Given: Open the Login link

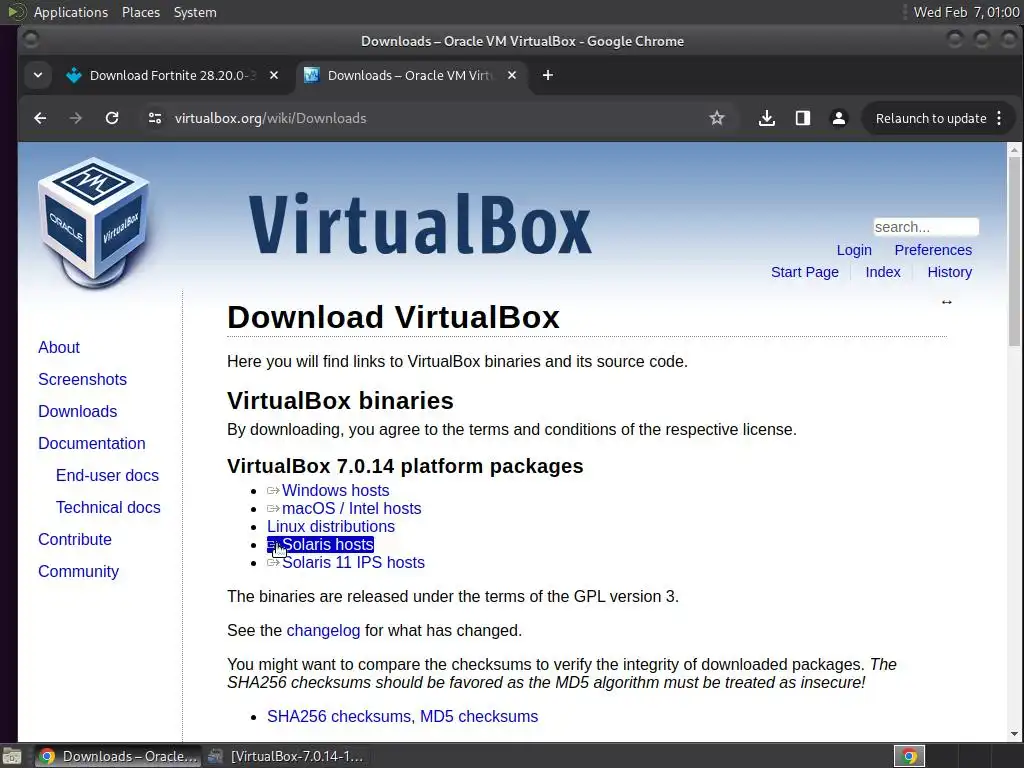Looking at the screenshot, I should pyautogui.click(x=854, y=250).
